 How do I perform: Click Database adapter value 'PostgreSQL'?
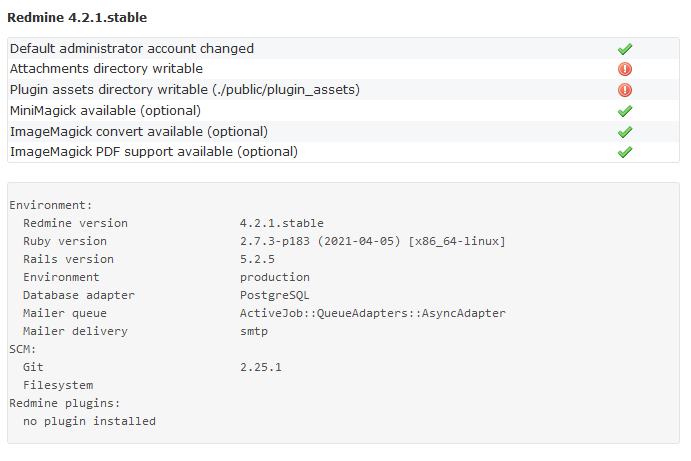click(x=275, y=295)
